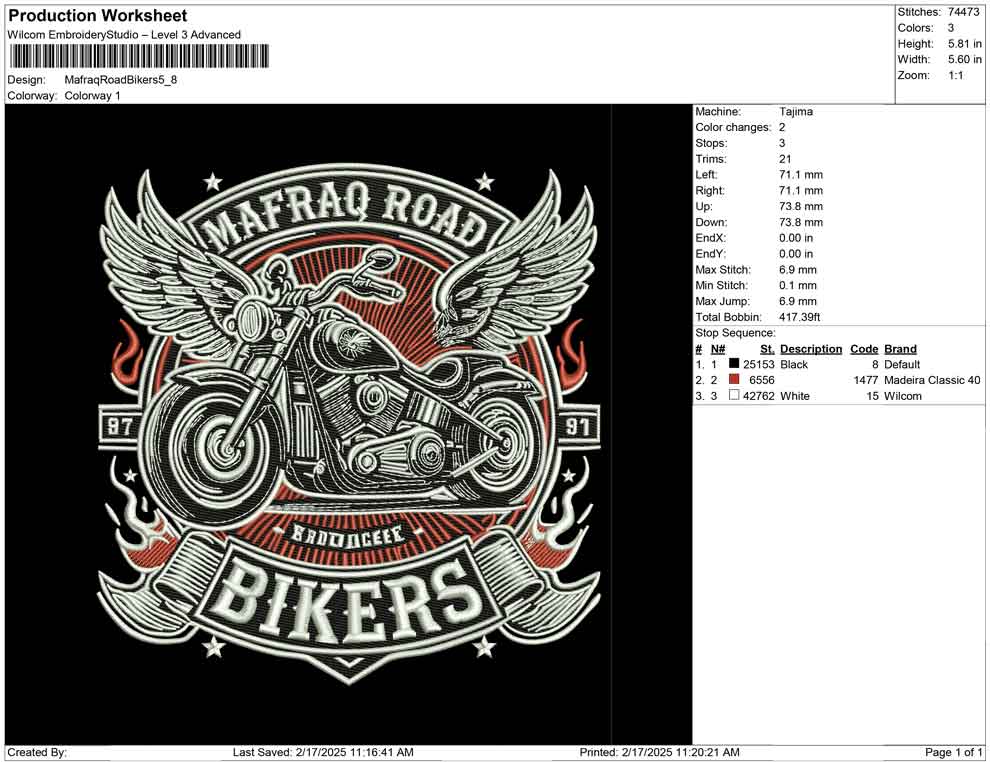Click the underlined Code column header
The height and width of the screenshot is (762, 990).
(864, 349)
